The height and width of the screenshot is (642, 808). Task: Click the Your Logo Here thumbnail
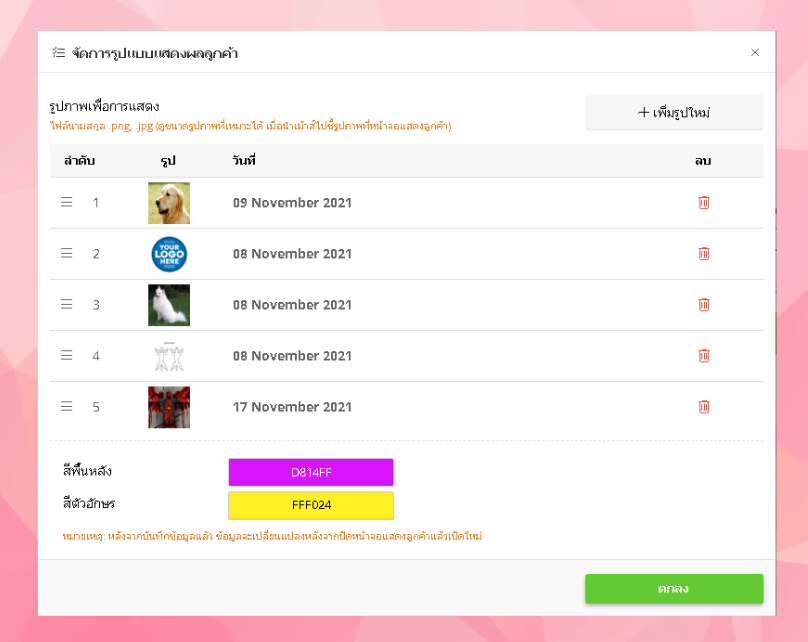[169, 254]
